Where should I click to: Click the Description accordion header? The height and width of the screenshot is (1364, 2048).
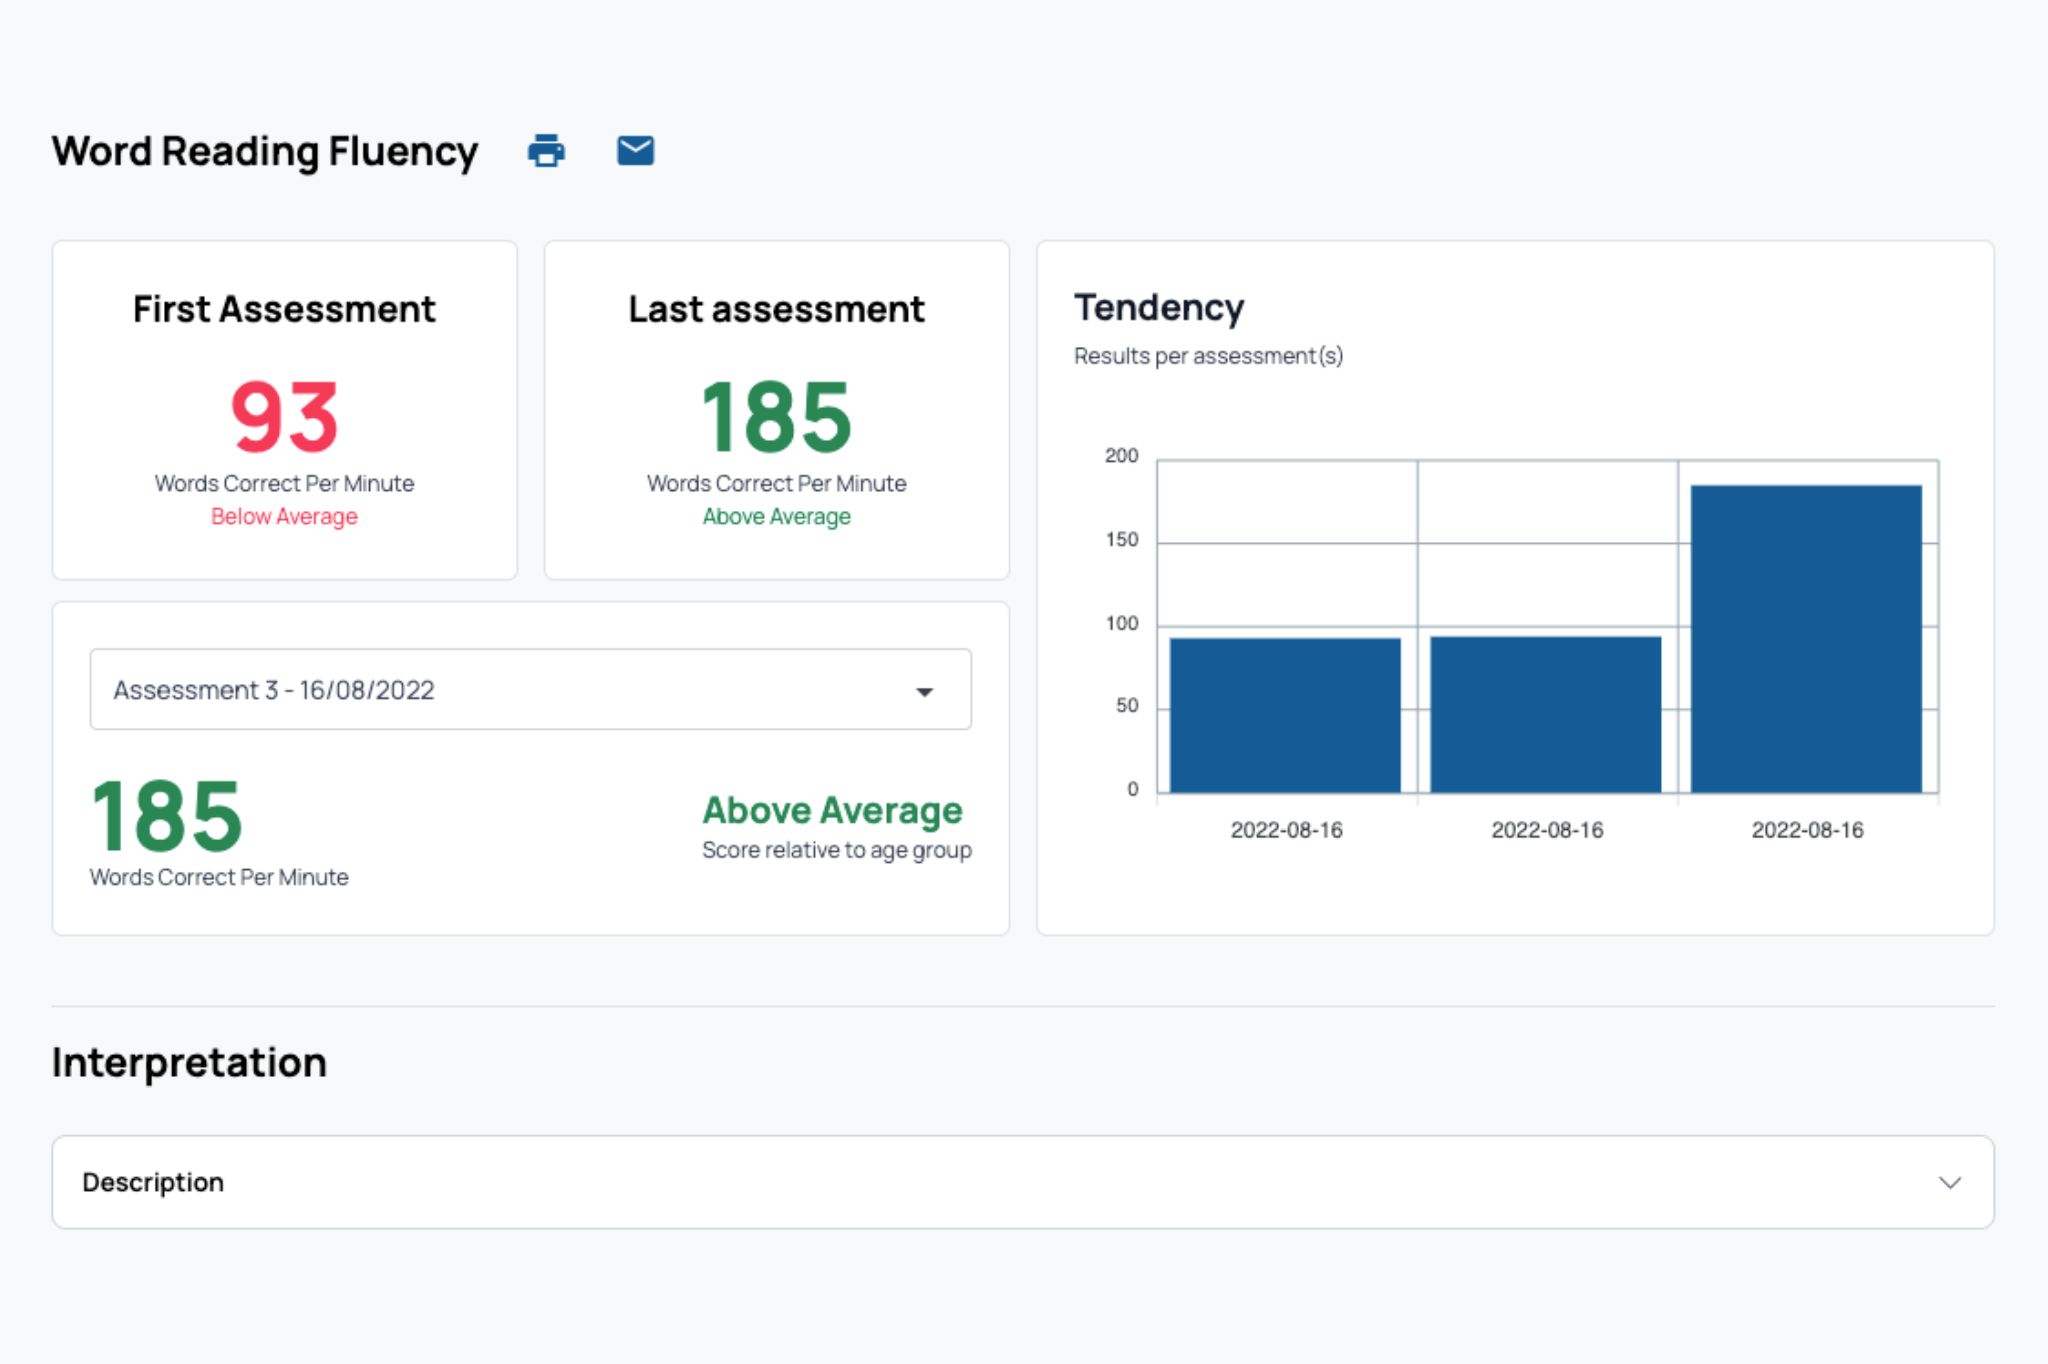point(1022,1182)
